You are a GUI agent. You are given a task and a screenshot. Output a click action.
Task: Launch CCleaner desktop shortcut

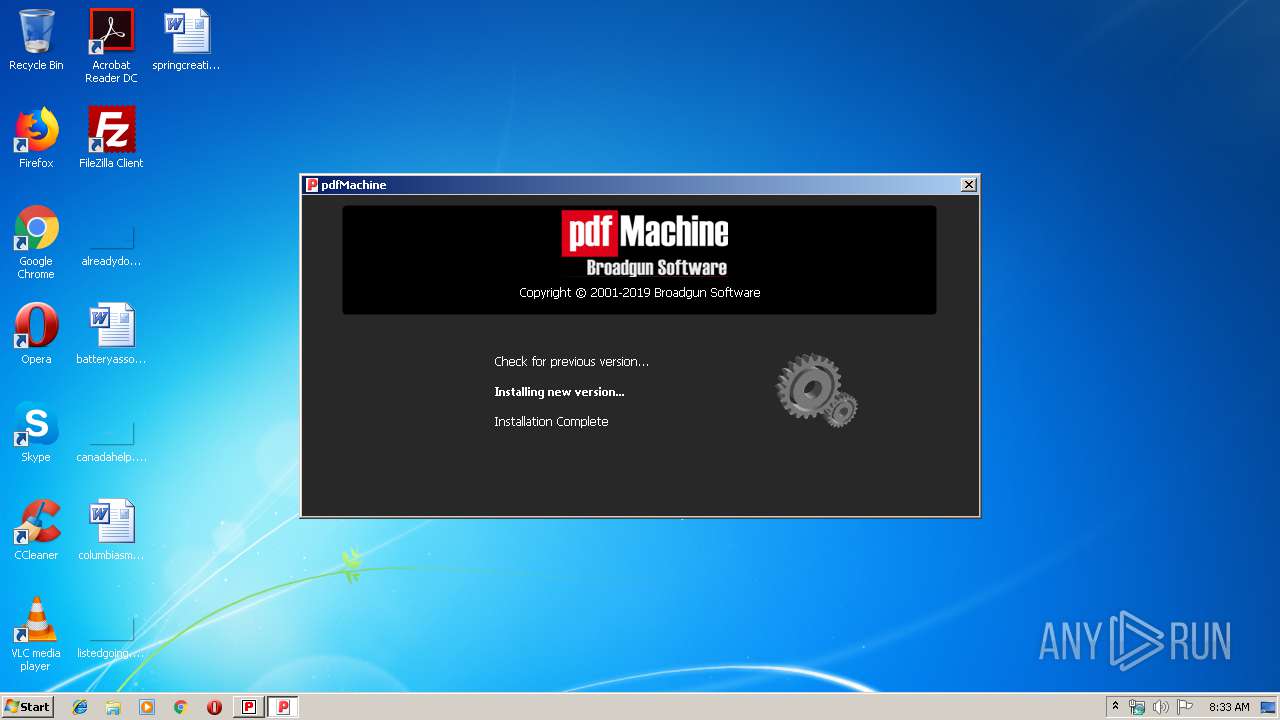pyautogui.click(x=36, y=530)
